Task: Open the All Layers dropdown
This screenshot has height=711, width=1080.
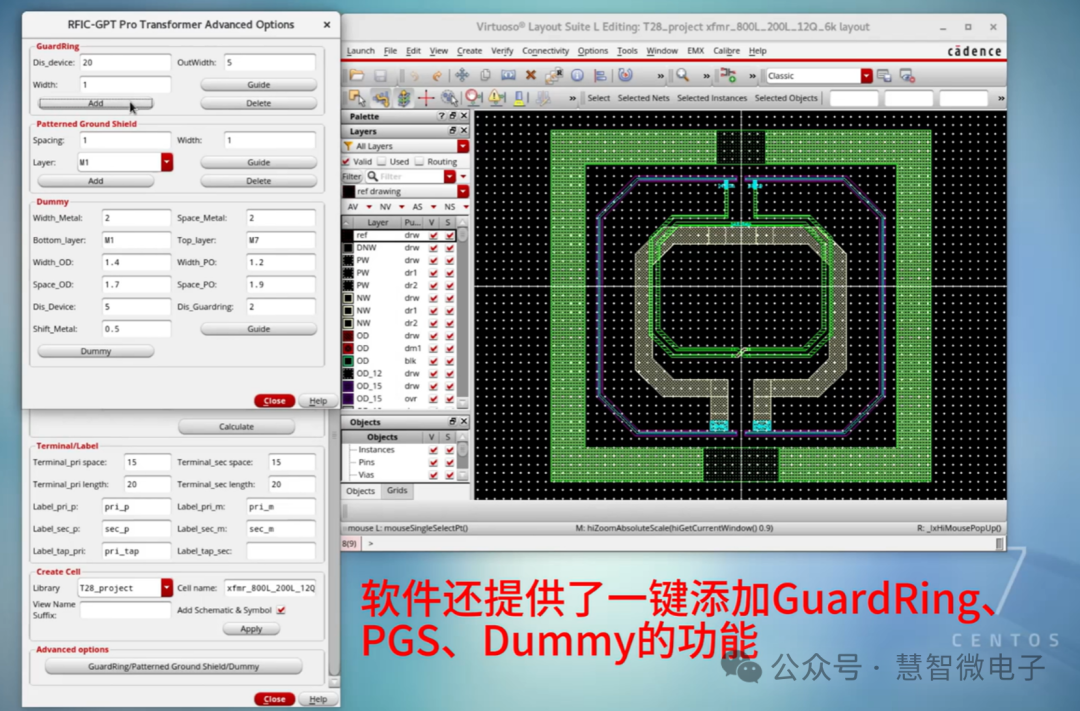Action: point(463,146)
